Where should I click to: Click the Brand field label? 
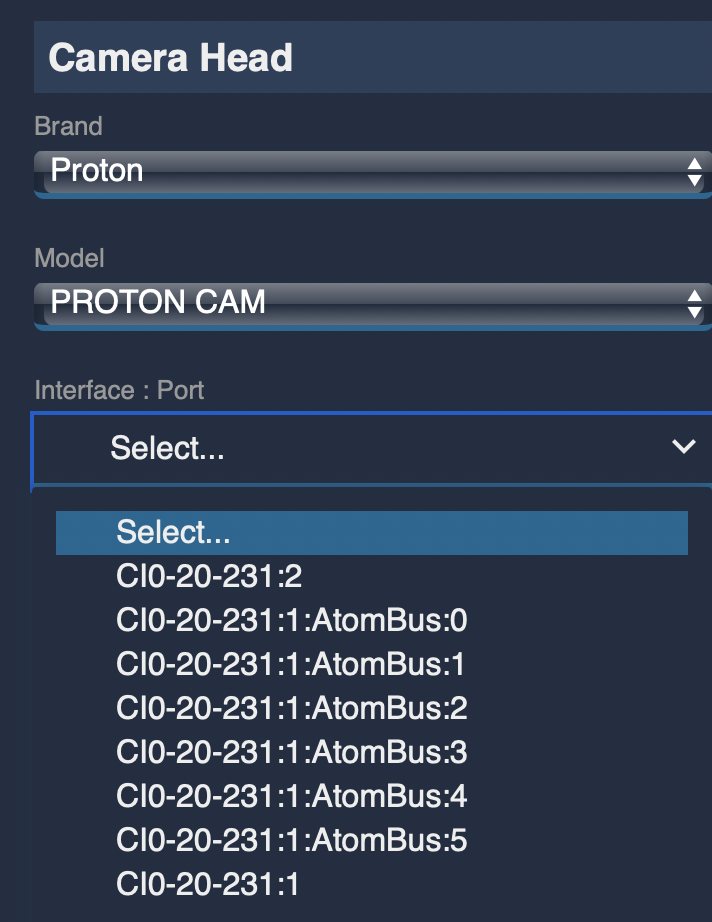coord(68,126)
